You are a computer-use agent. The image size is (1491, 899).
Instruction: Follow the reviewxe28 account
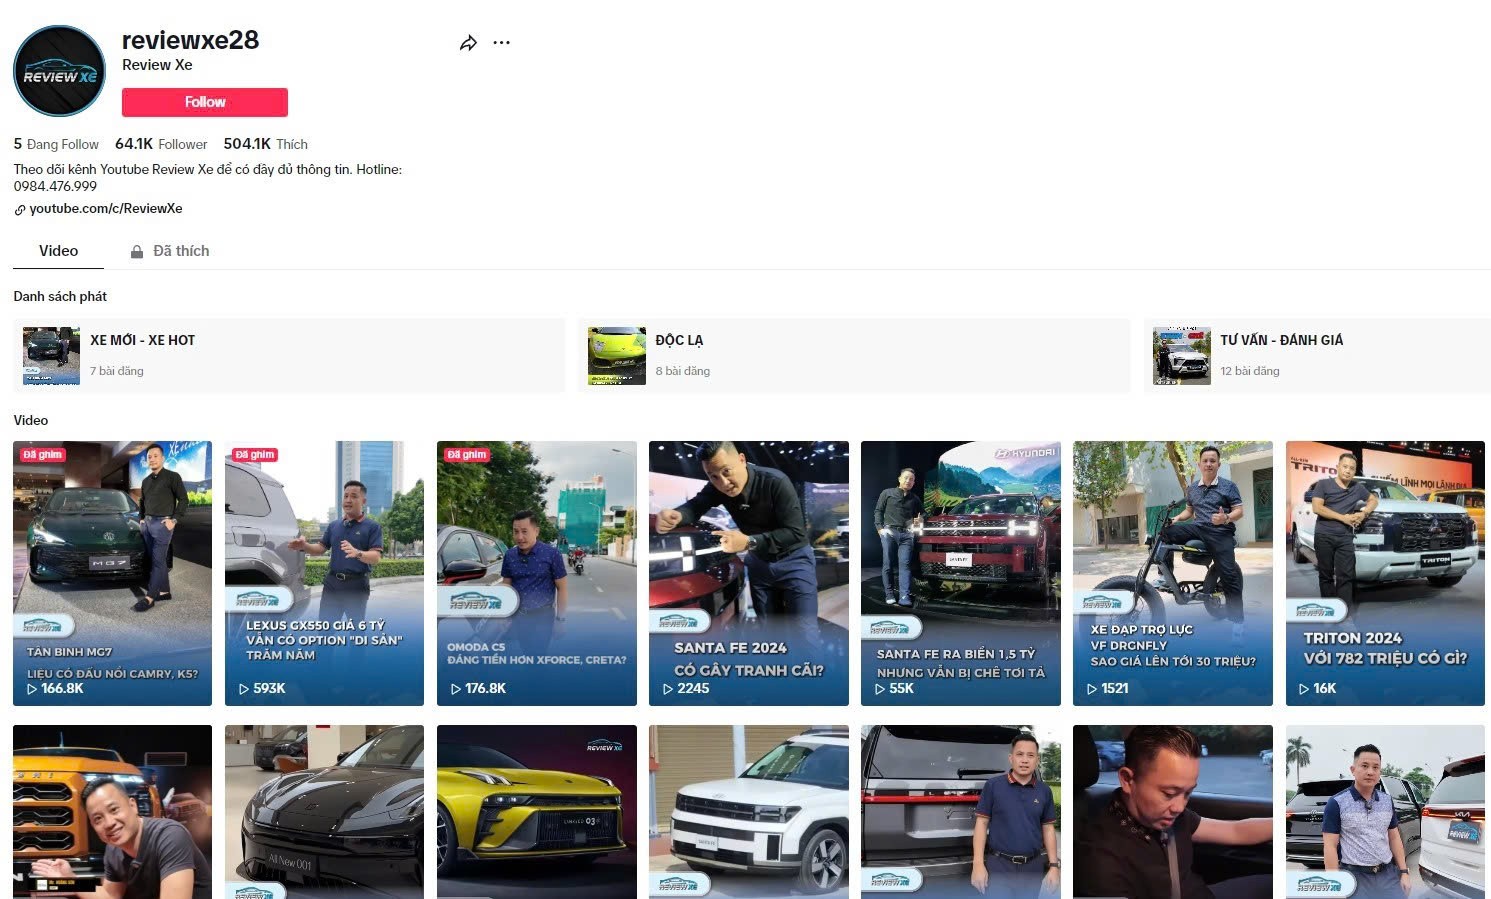coord(205,102)
